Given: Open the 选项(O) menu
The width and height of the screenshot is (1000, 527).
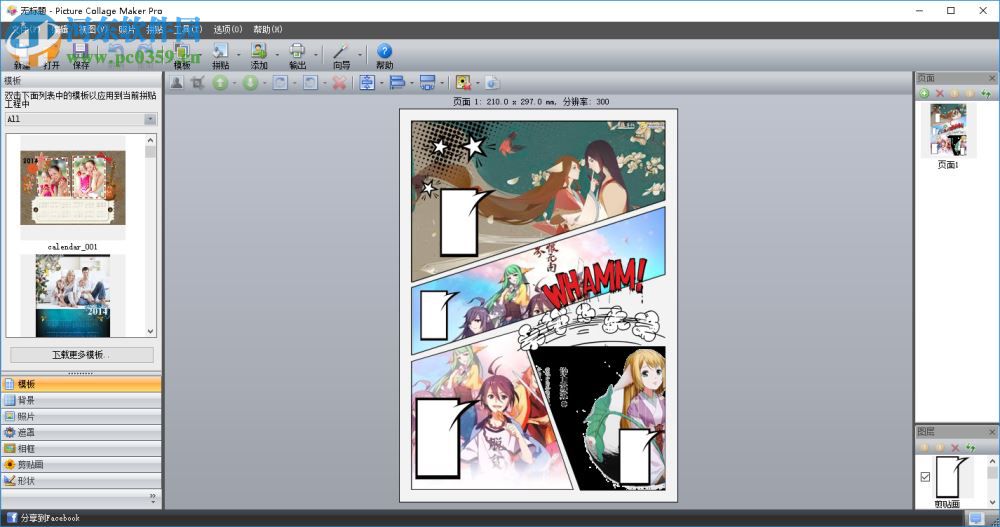Looking at the screenshot, I should tap(228, 29).
